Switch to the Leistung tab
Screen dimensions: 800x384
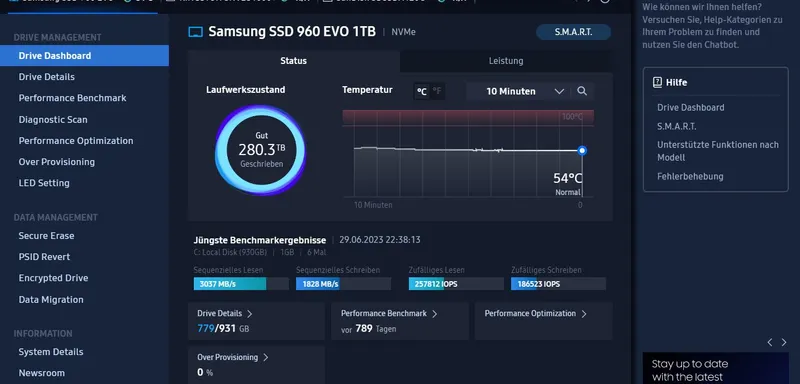[x=506, y=61]
